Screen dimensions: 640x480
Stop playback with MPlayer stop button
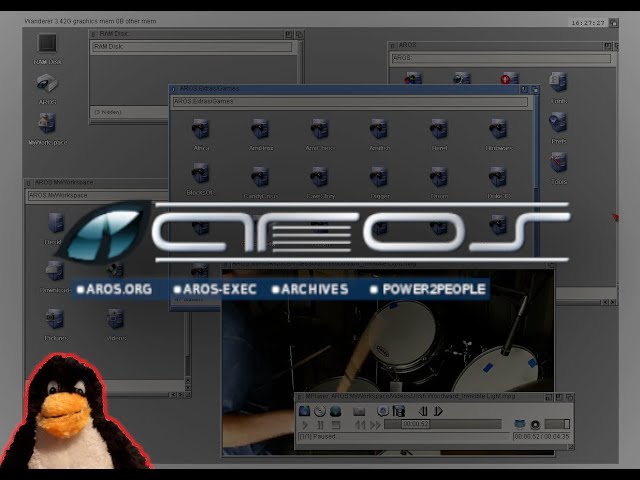point(336,425)
